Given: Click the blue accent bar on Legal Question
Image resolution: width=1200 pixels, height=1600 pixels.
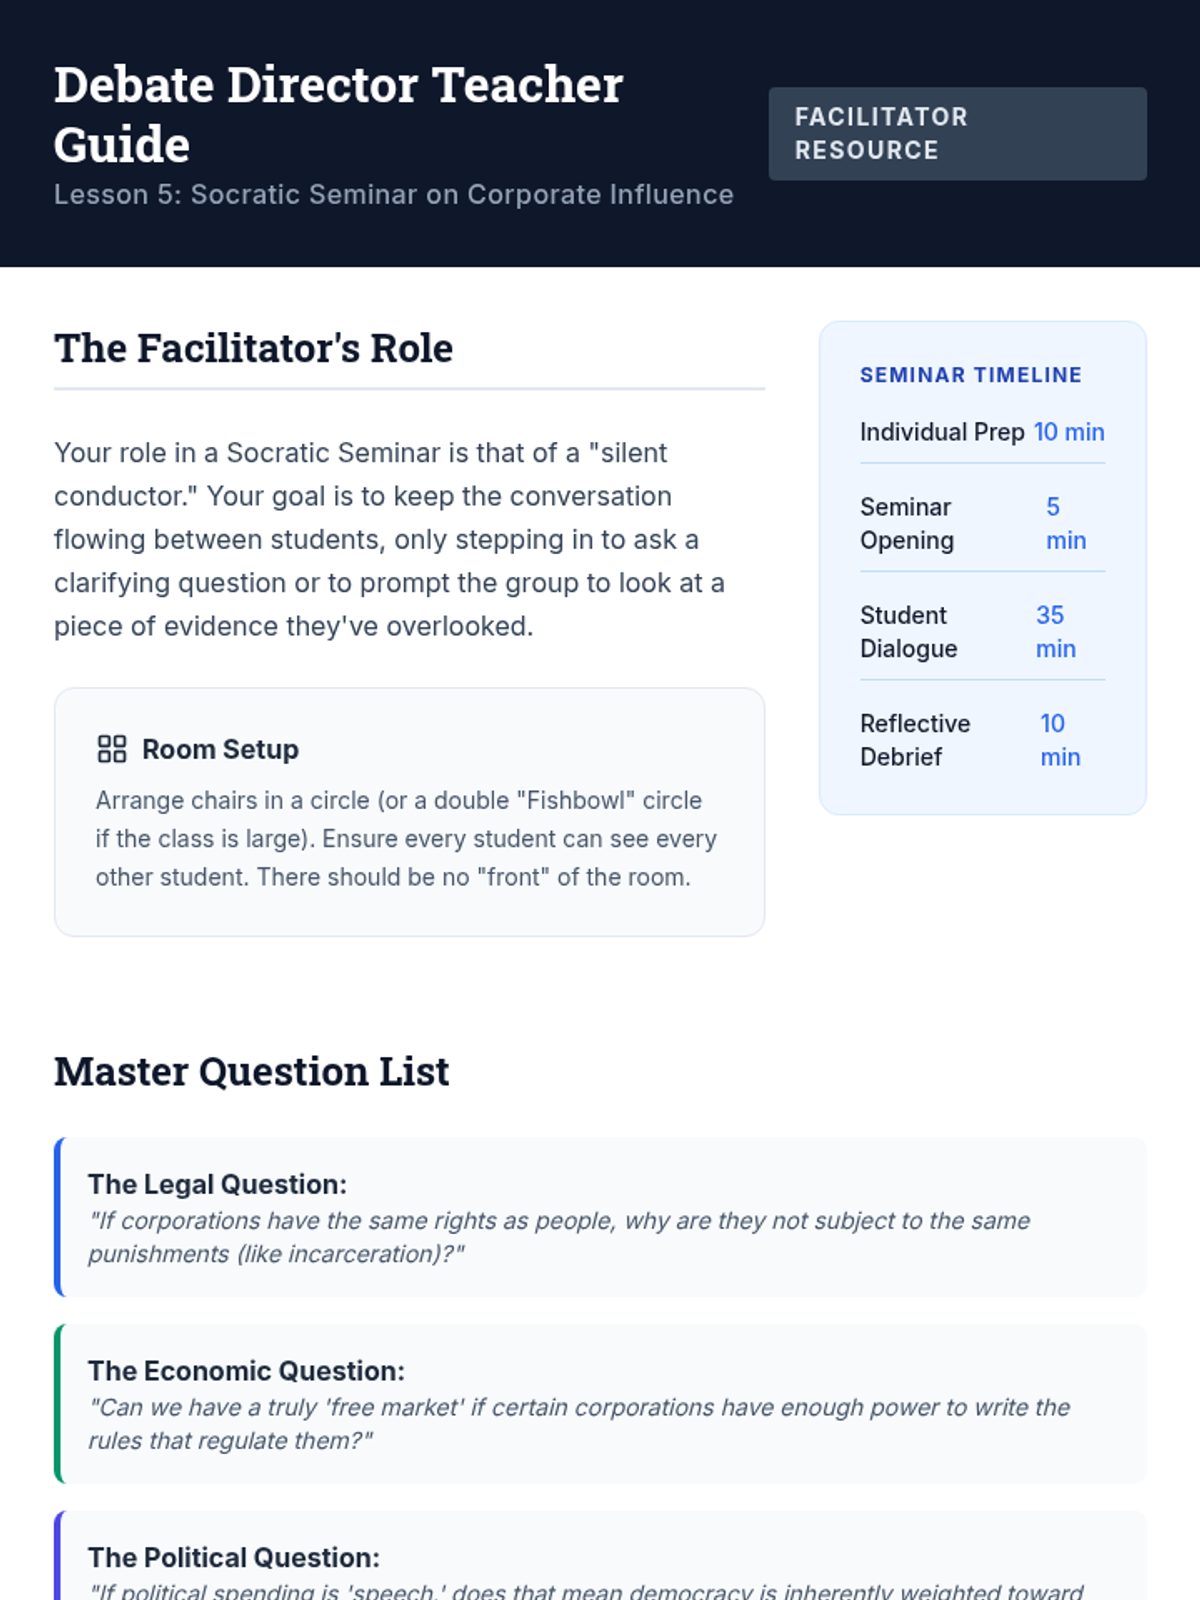Looking at the screenshot, I should (58, 1217).
